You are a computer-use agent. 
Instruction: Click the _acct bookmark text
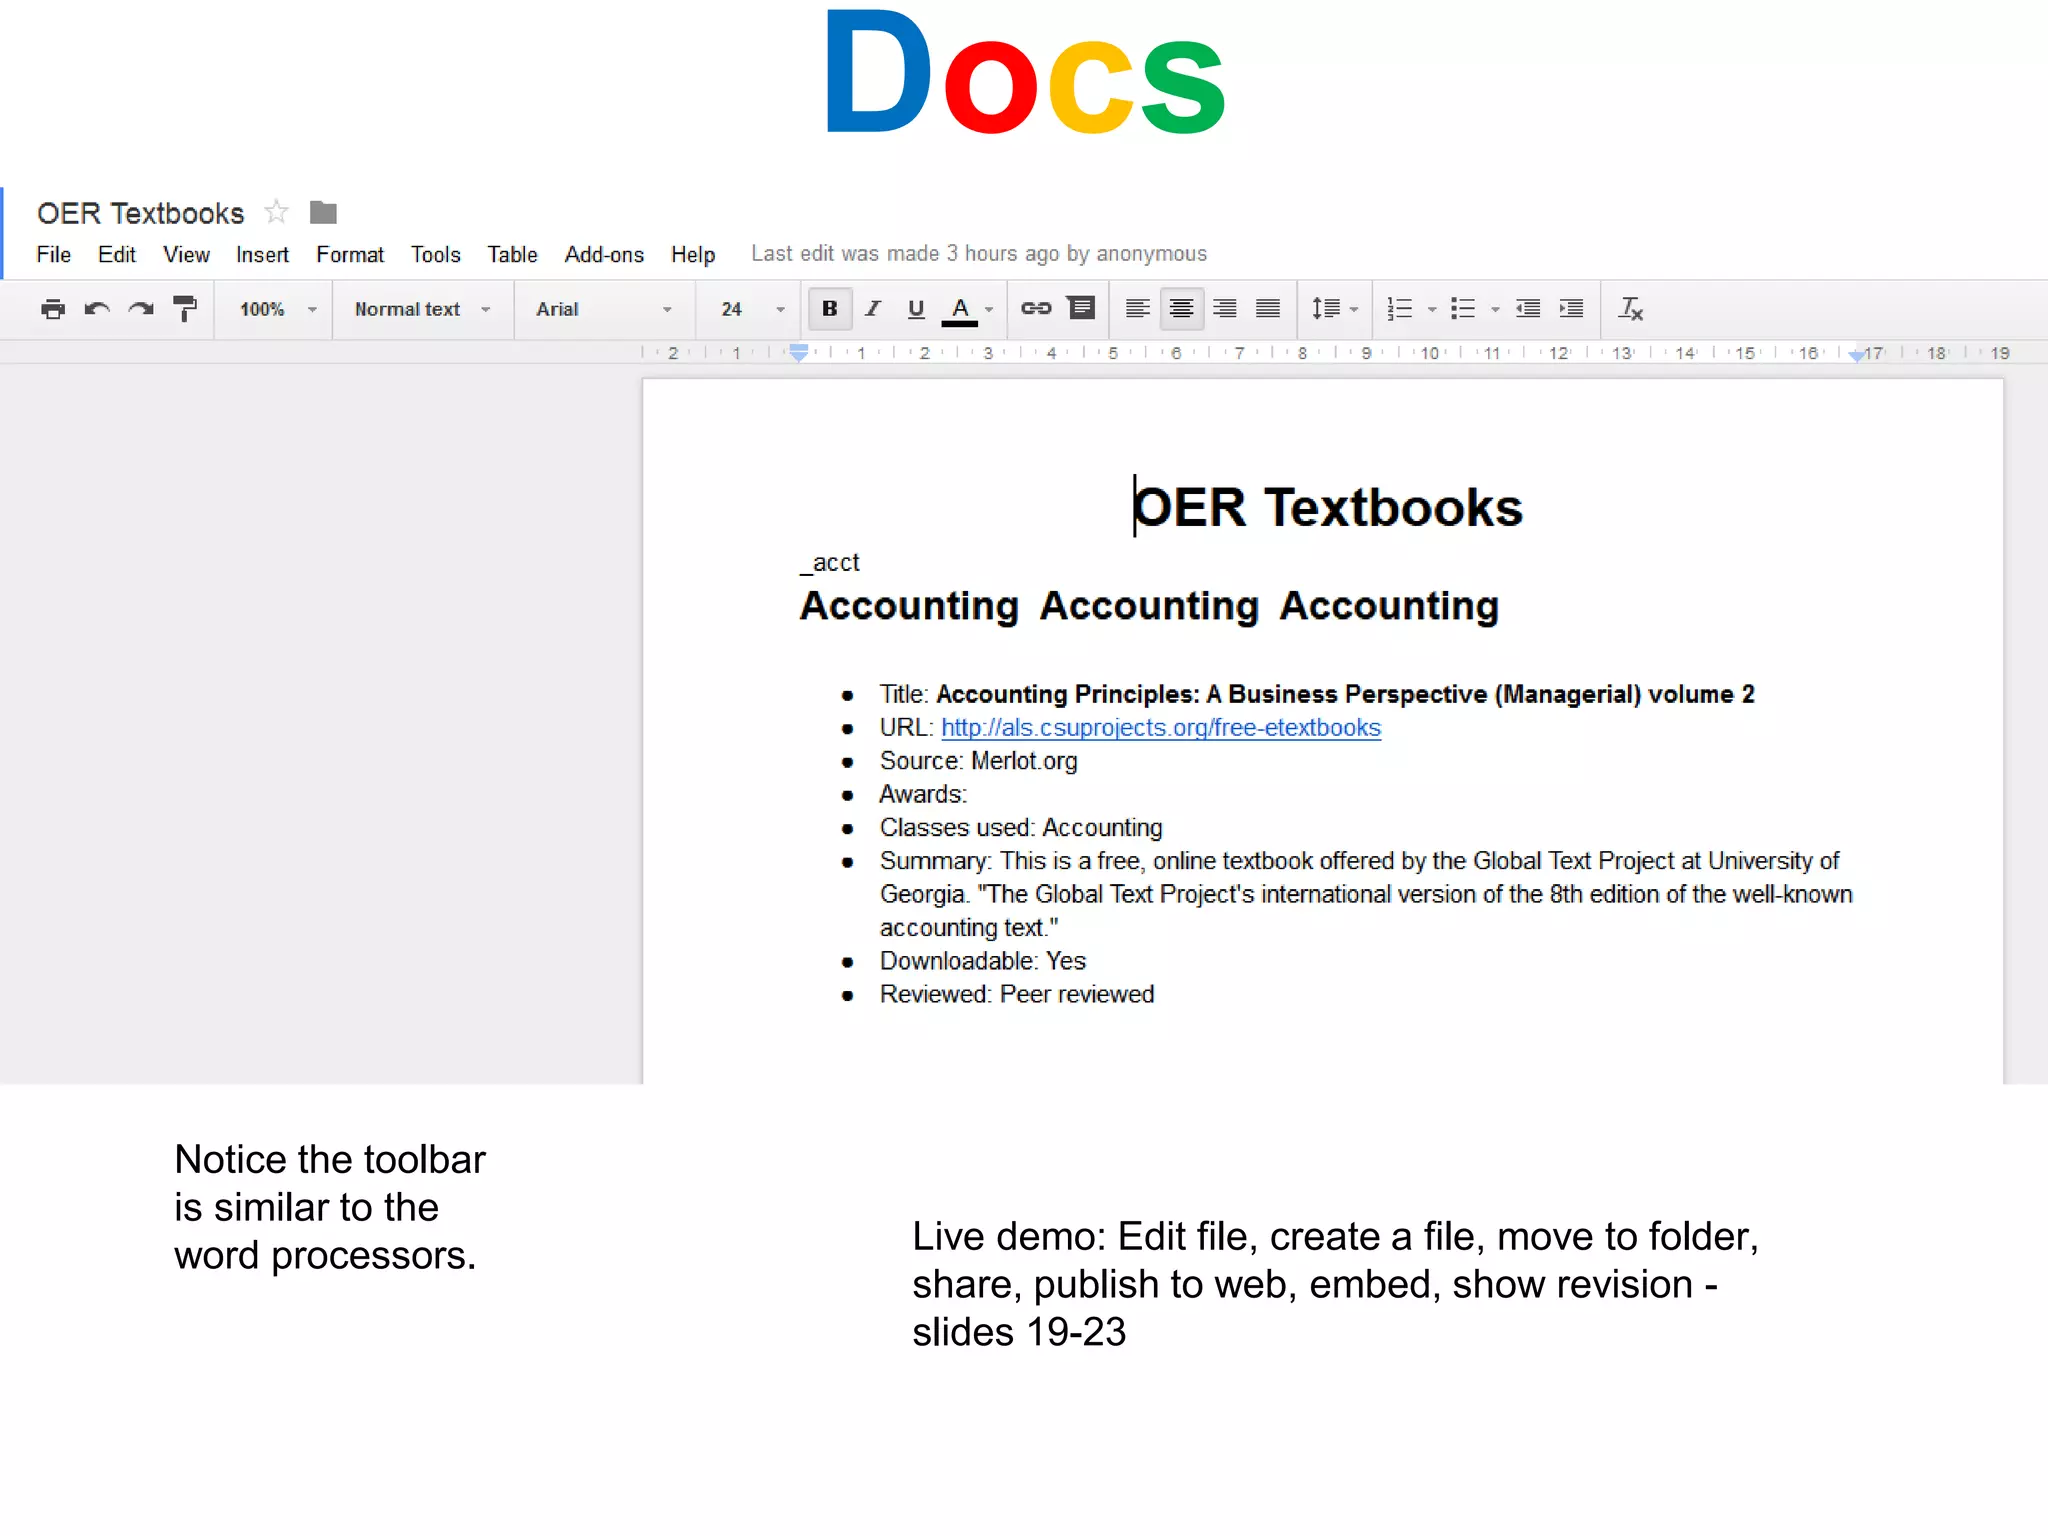[x=830, y=563]
